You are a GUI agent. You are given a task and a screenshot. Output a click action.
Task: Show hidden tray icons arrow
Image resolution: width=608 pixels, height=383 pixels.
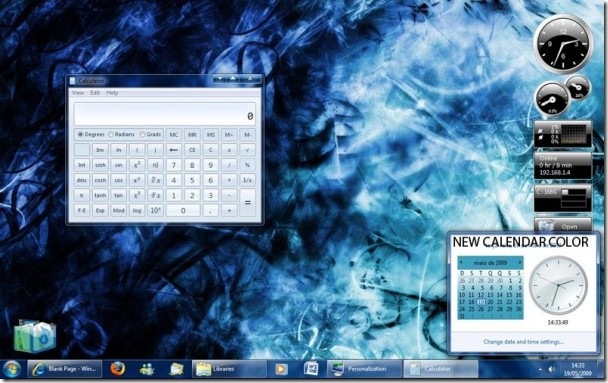540,370
